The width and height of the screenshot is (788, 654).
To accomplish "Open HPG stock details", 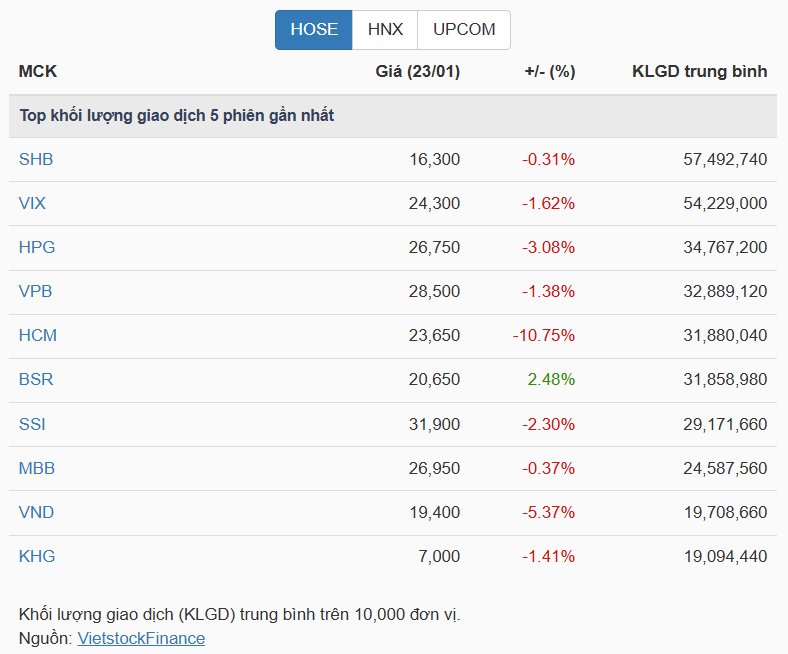I will 36,247.
